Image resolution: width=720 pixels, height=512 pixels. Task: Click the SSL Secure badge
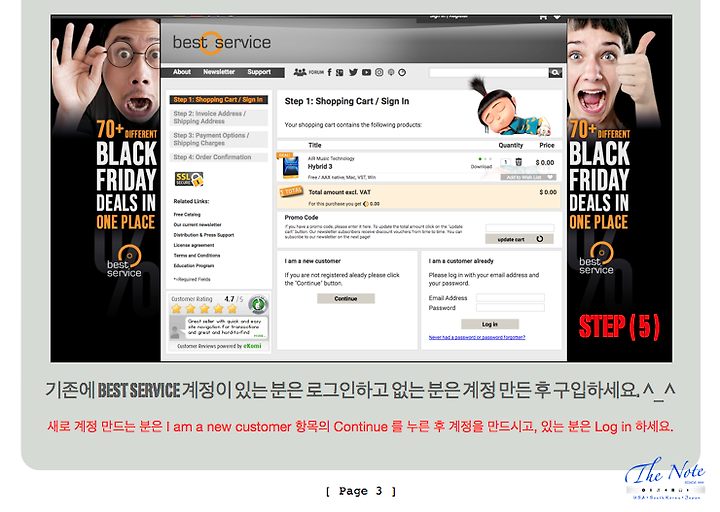[189, 179]
